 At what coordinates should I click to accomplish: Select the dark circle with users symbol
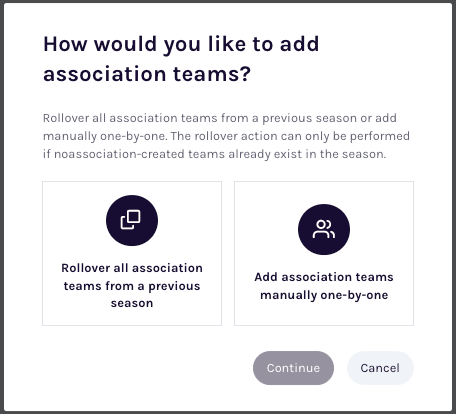click(x=324, y=229)
